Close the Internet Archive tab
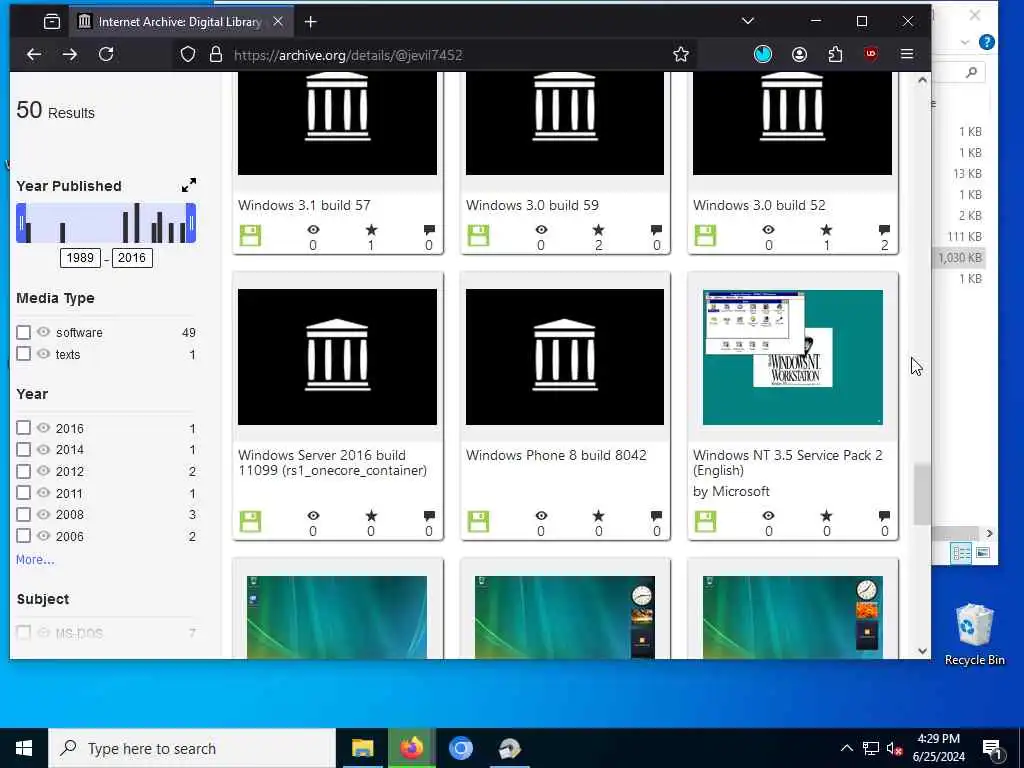Image resolution: width=1024 pixels, height=768 pixels. [x=278, y=22]
